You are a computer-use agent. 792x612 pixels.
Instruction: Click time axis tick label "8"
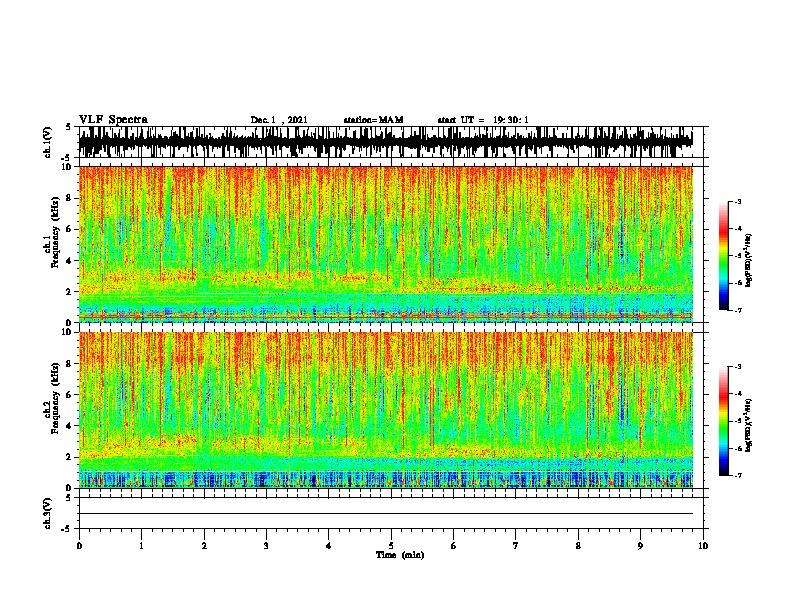point(578,546)
